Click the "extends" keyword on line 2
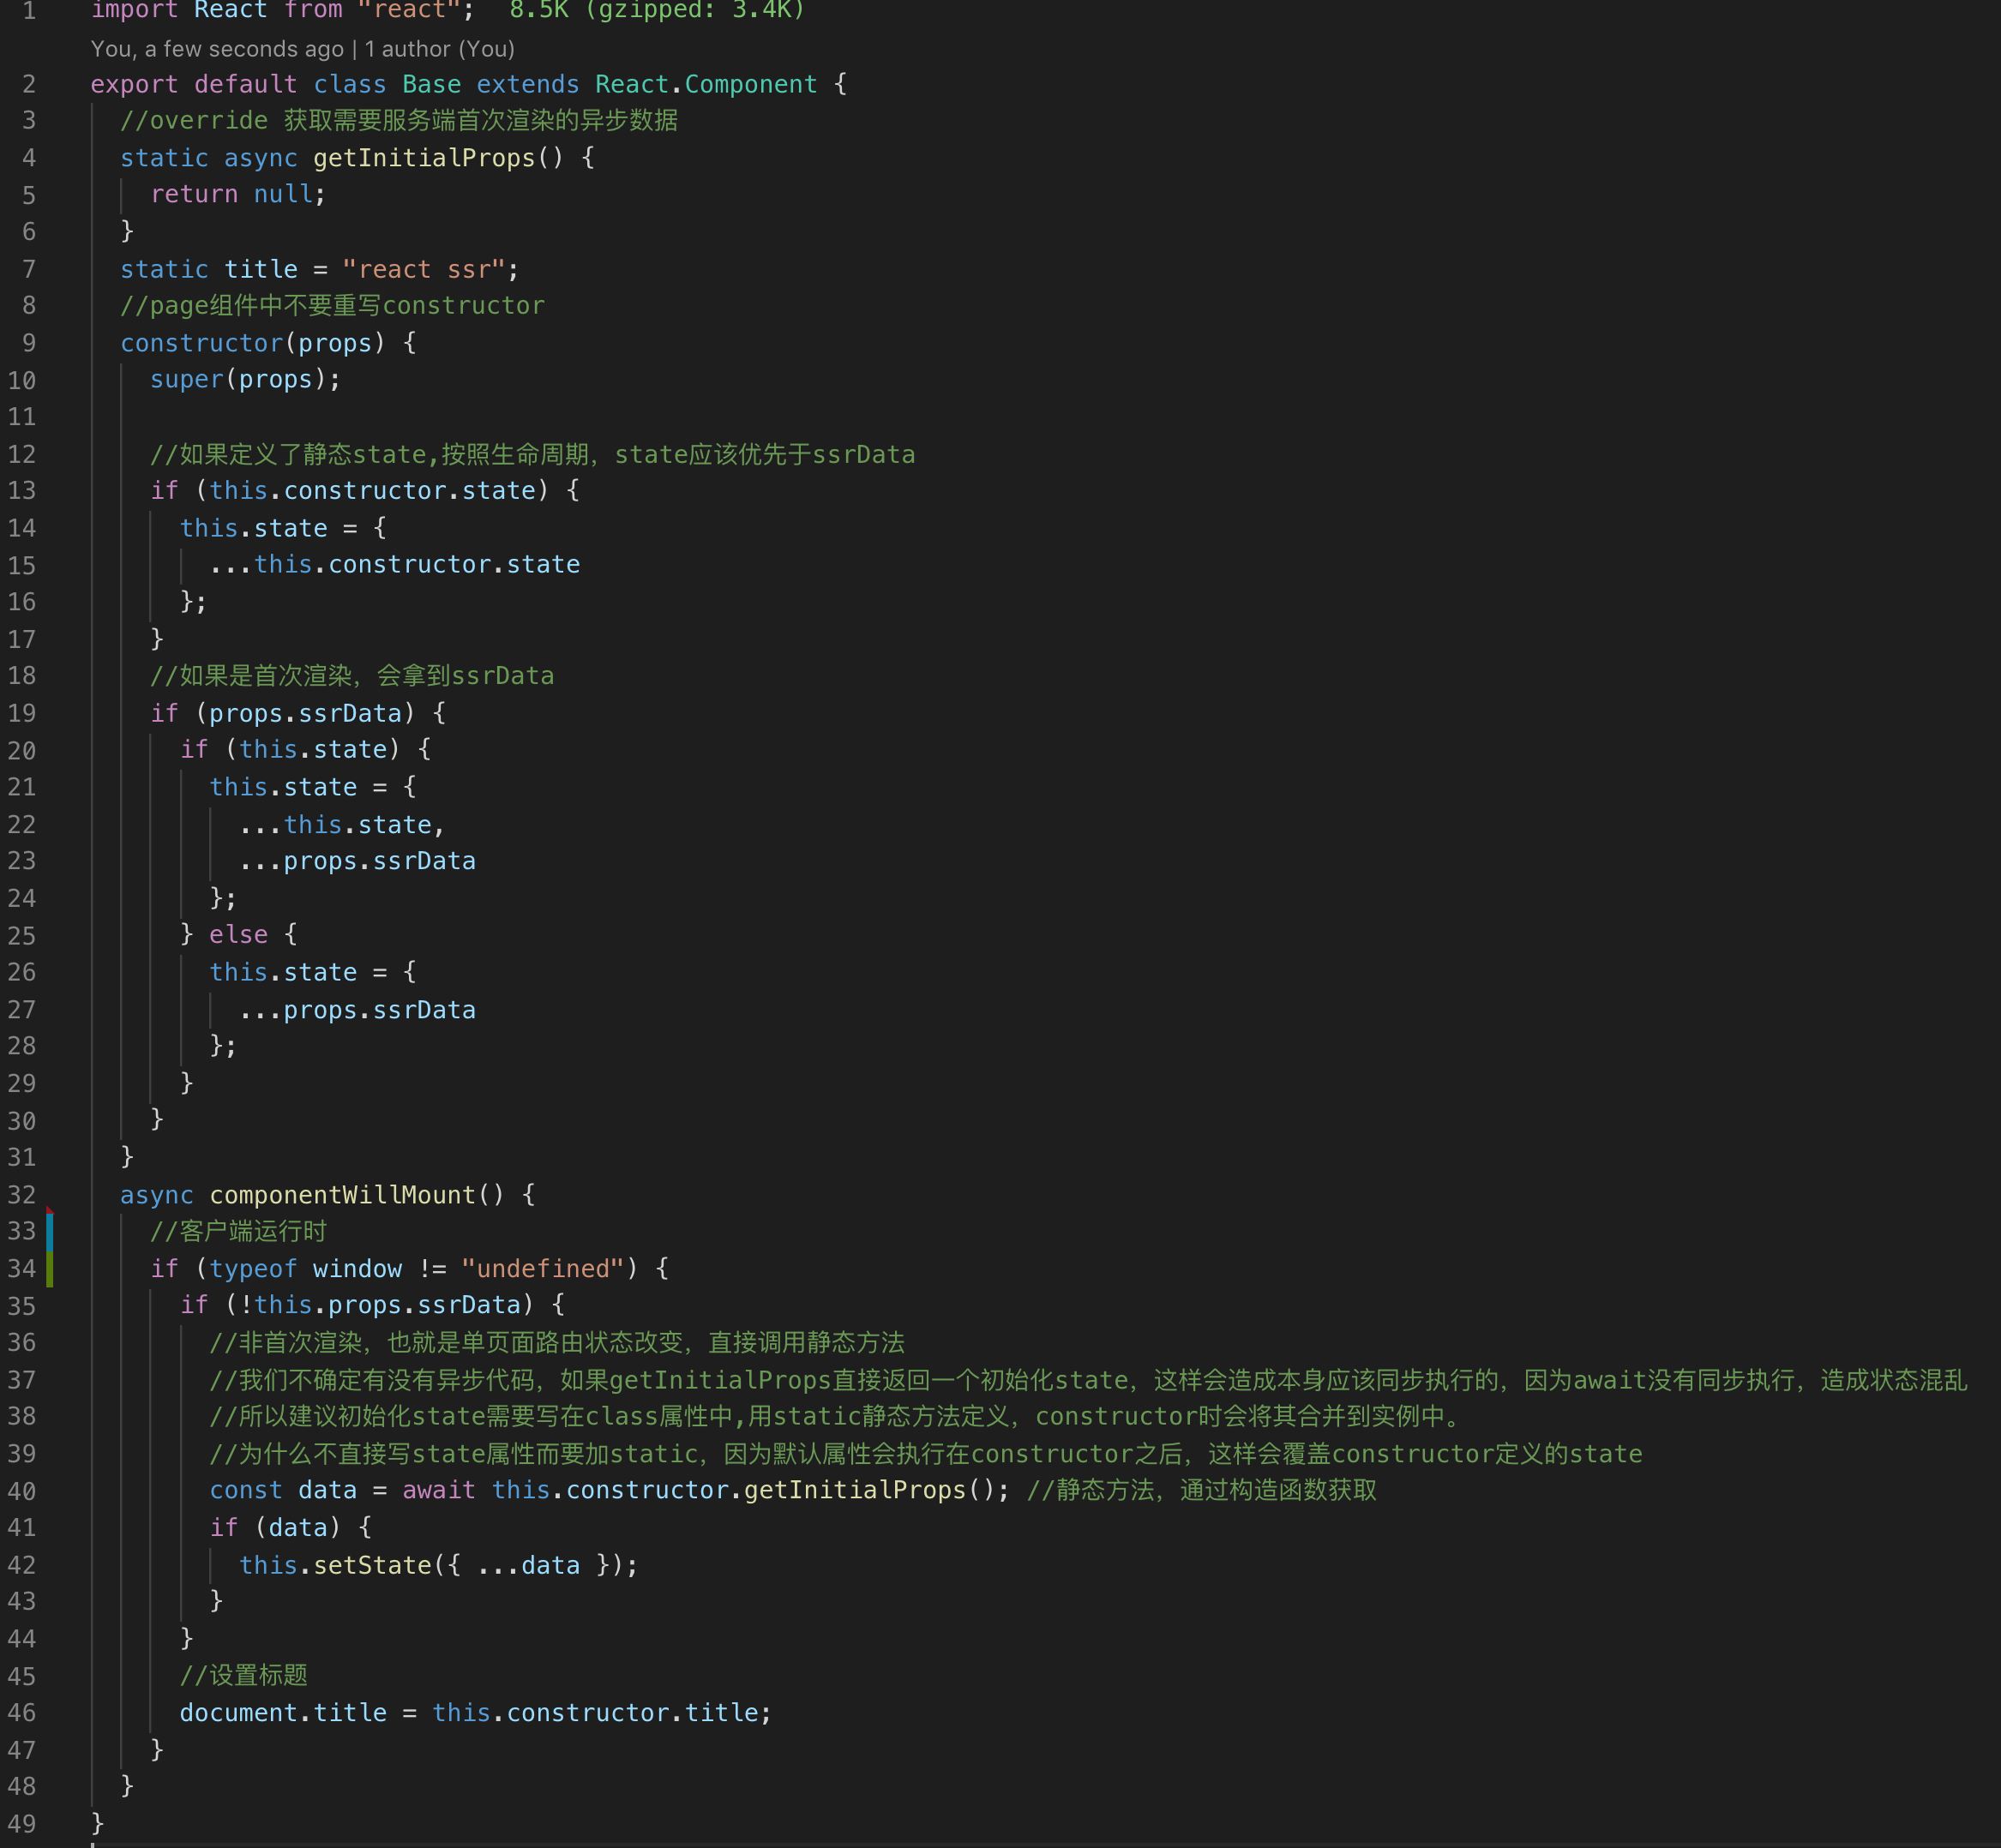 pos(528,84)
